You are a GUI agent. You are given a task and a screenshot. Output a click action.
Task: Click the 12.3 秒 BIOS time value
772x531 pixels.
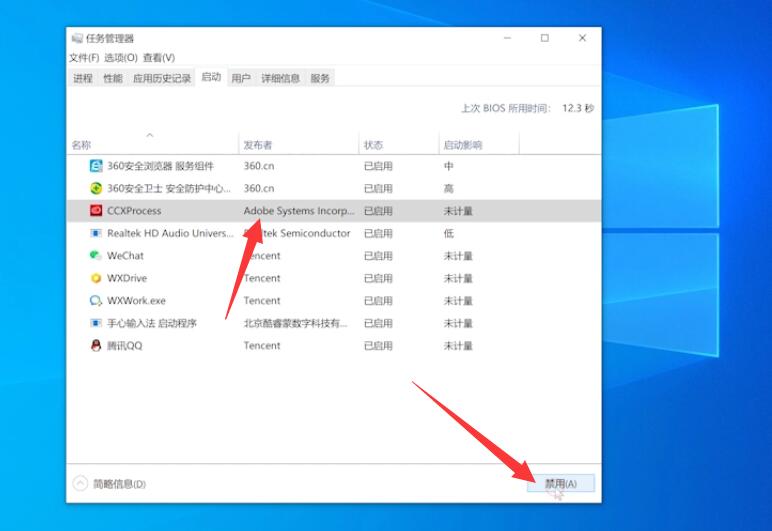[578, 108]
